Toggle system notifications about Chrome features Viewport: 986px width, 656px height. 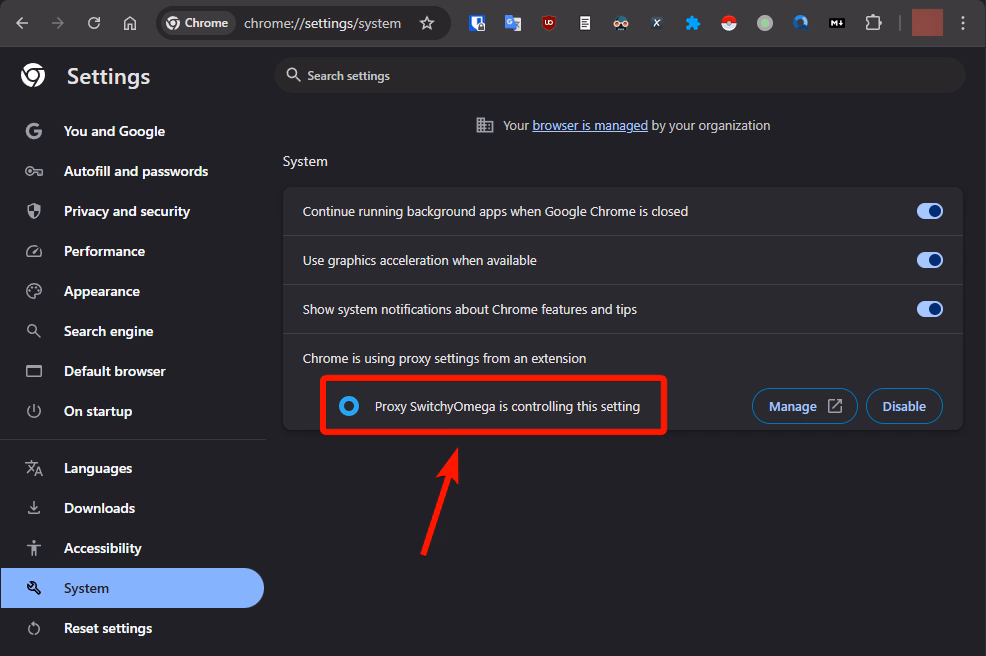coord(929,309)
